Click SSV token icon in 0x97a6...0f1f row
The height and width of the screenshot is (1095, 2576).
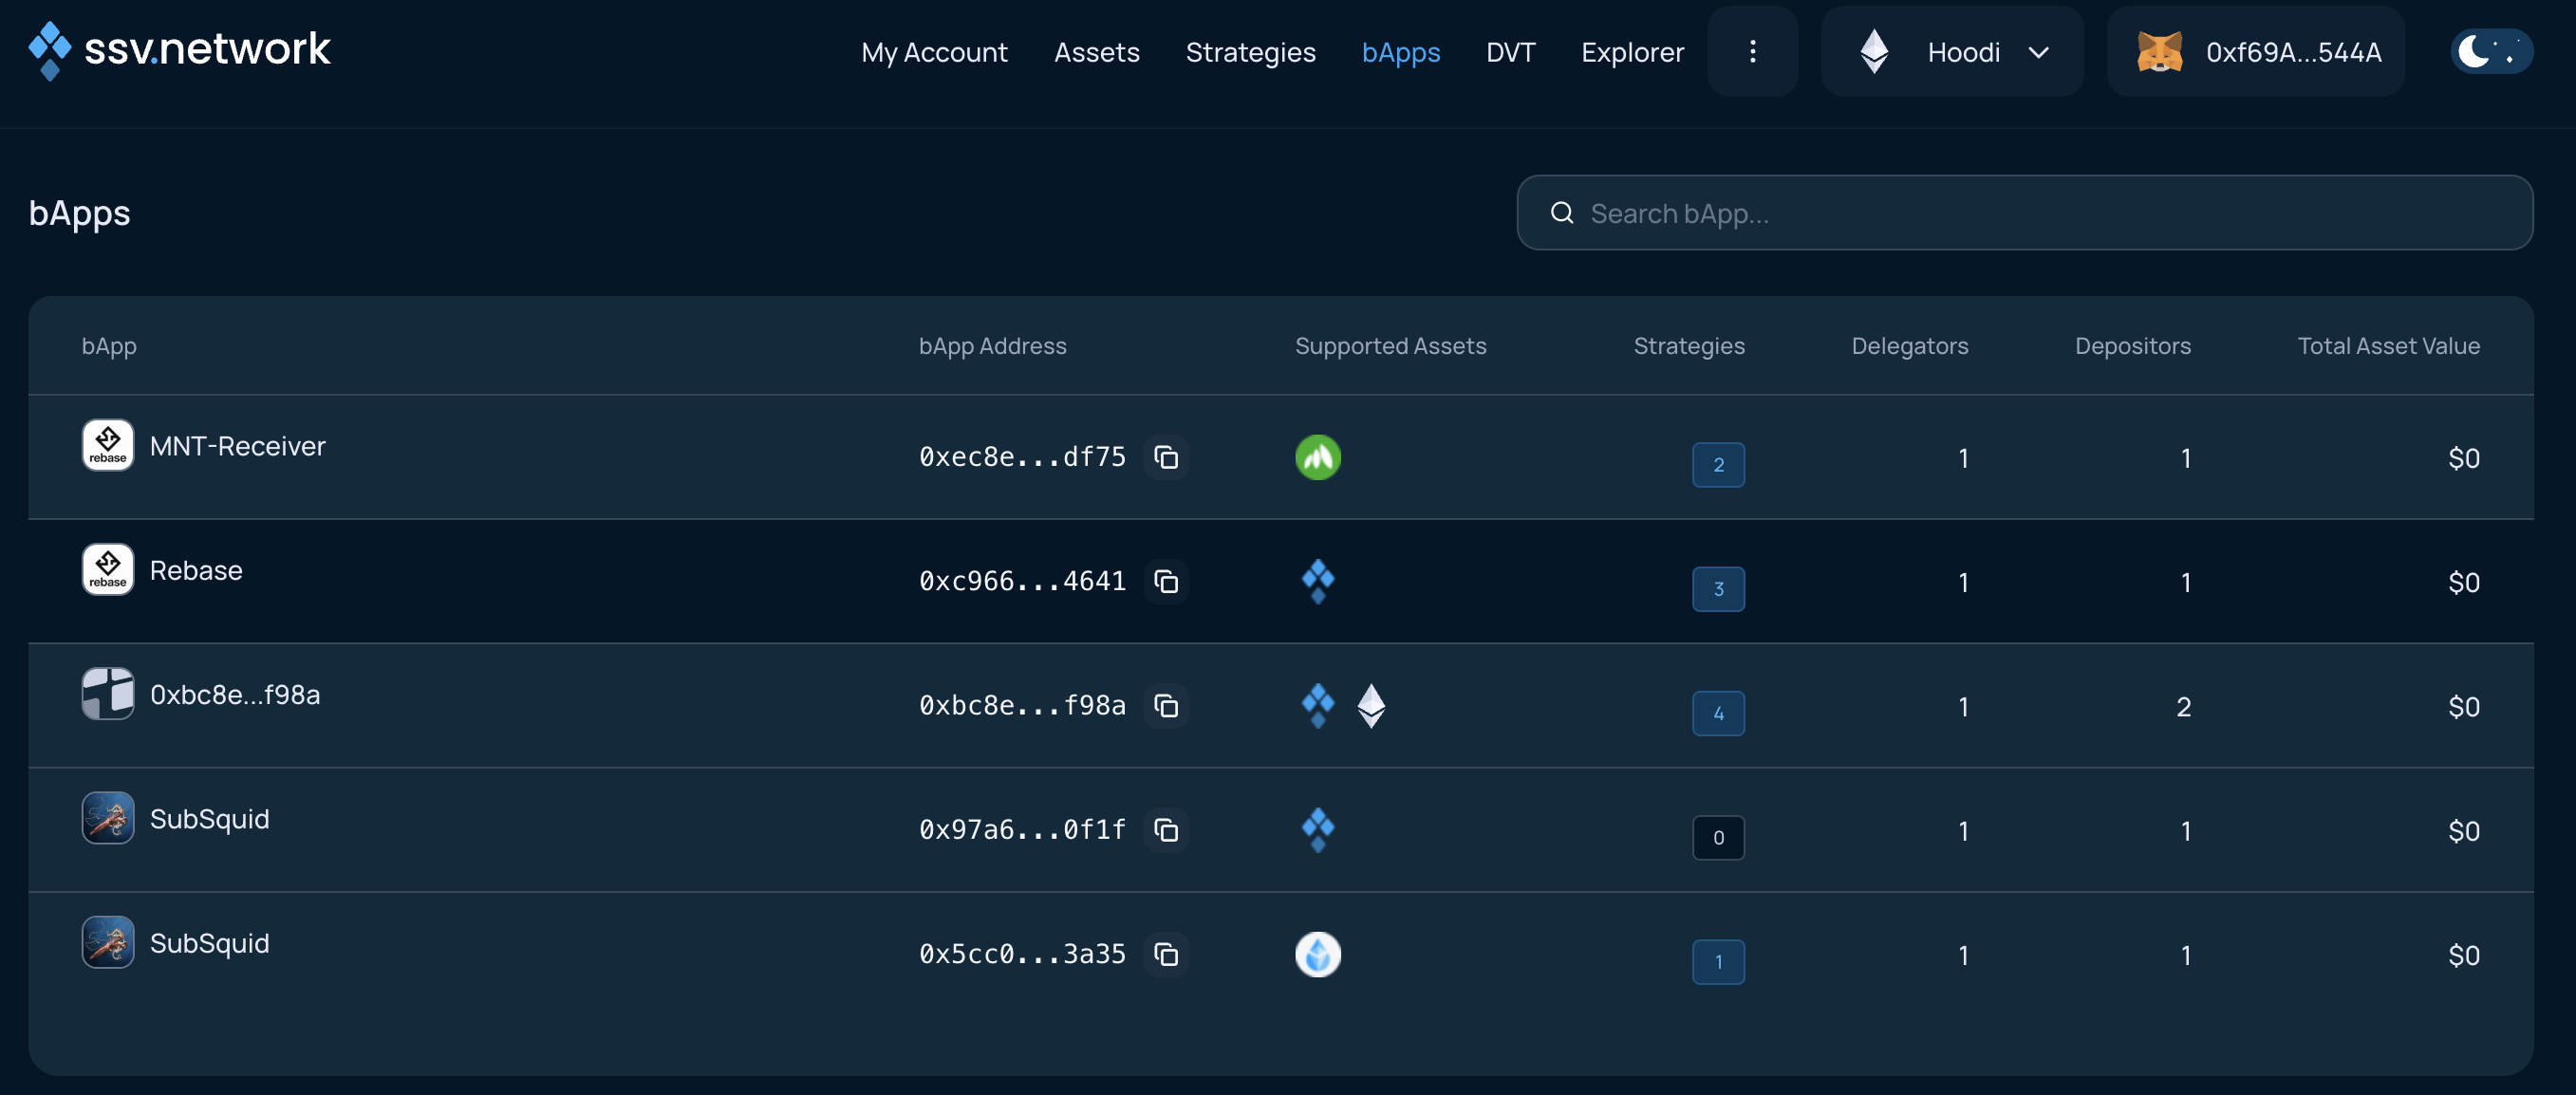pos(1318,830)
